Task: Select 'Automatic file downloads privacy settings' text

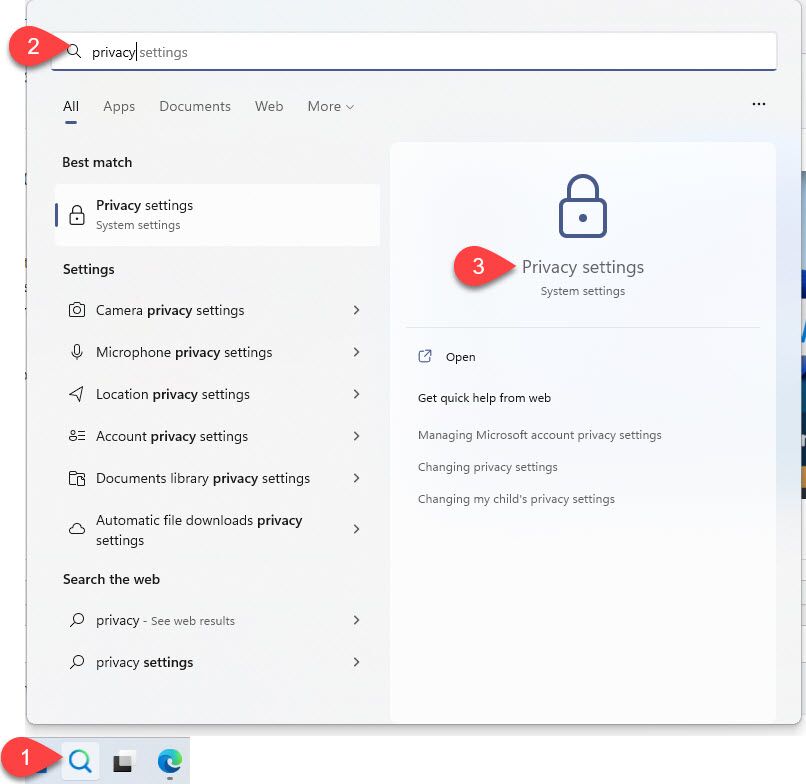Action: pos(199,530)
